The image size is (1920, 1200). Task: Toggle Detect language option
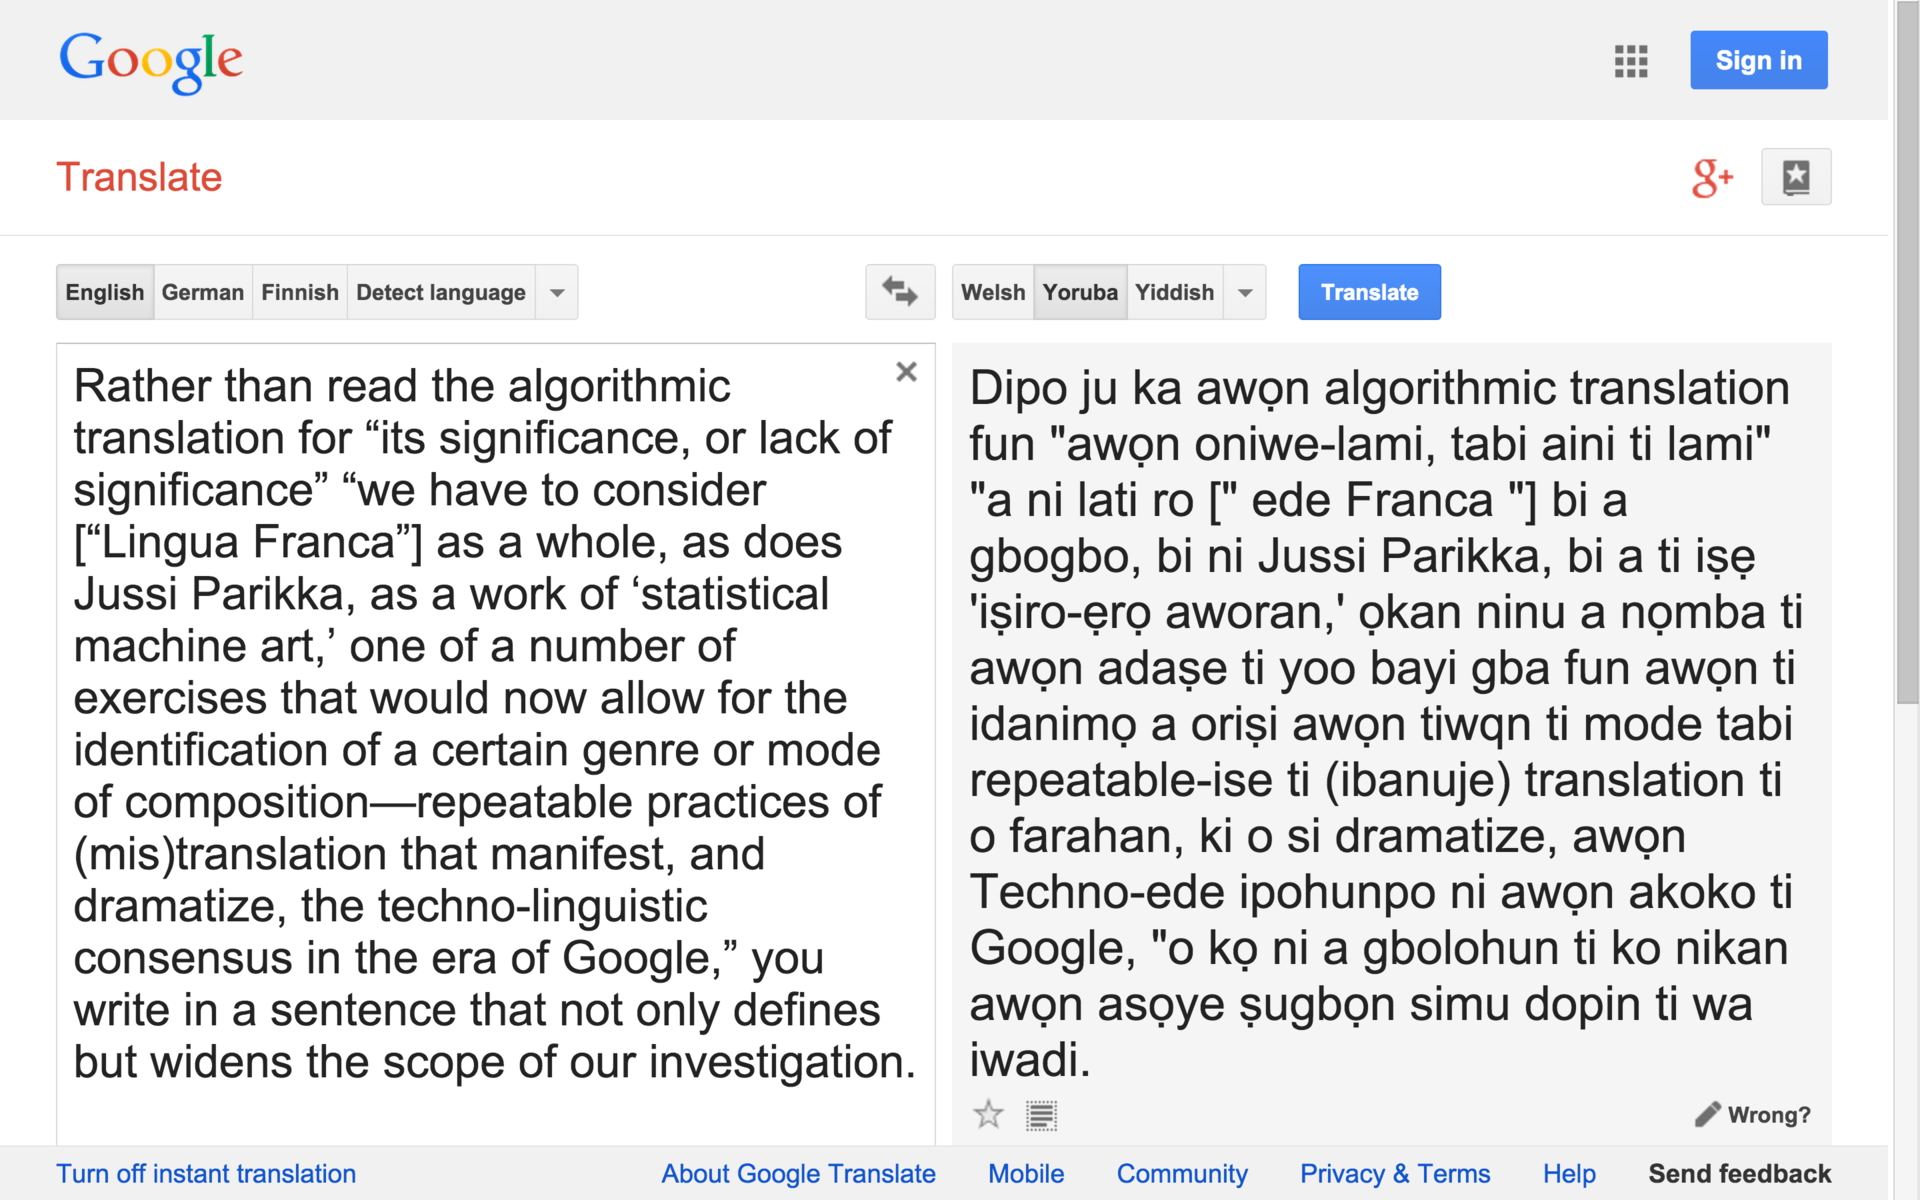tap(440, 292)
